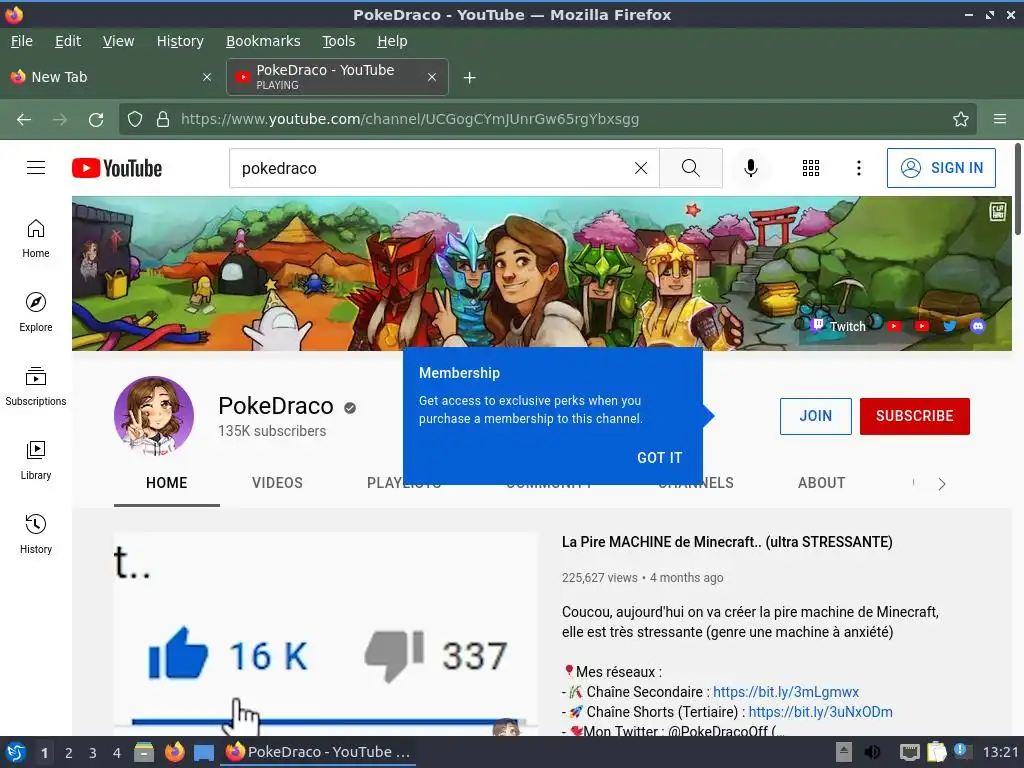Open the Twitch link on the banner
1024x768 pixels.
point(839,326)
